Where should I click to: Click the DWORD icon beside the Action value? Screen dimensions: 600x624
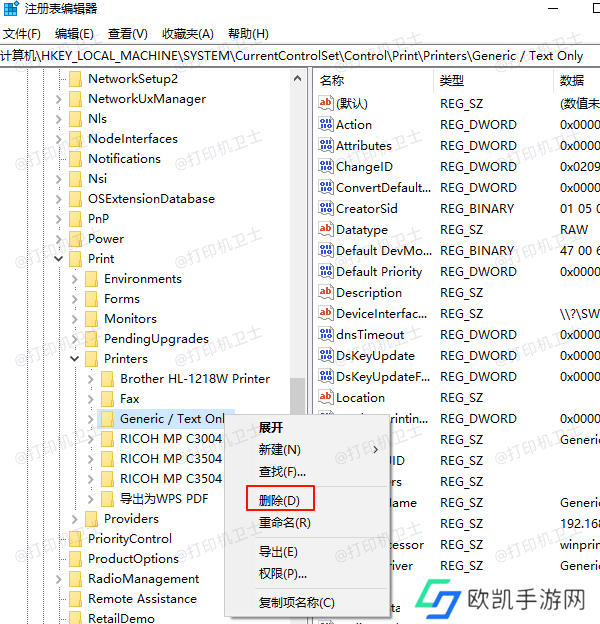pos(325,125)
